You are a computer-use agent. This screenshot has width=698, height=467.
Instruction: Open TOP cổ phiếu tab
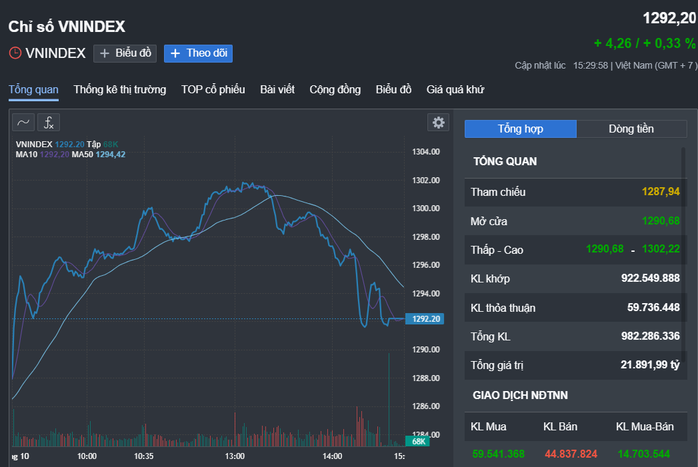pyautogui.click(x=213, y=89)
